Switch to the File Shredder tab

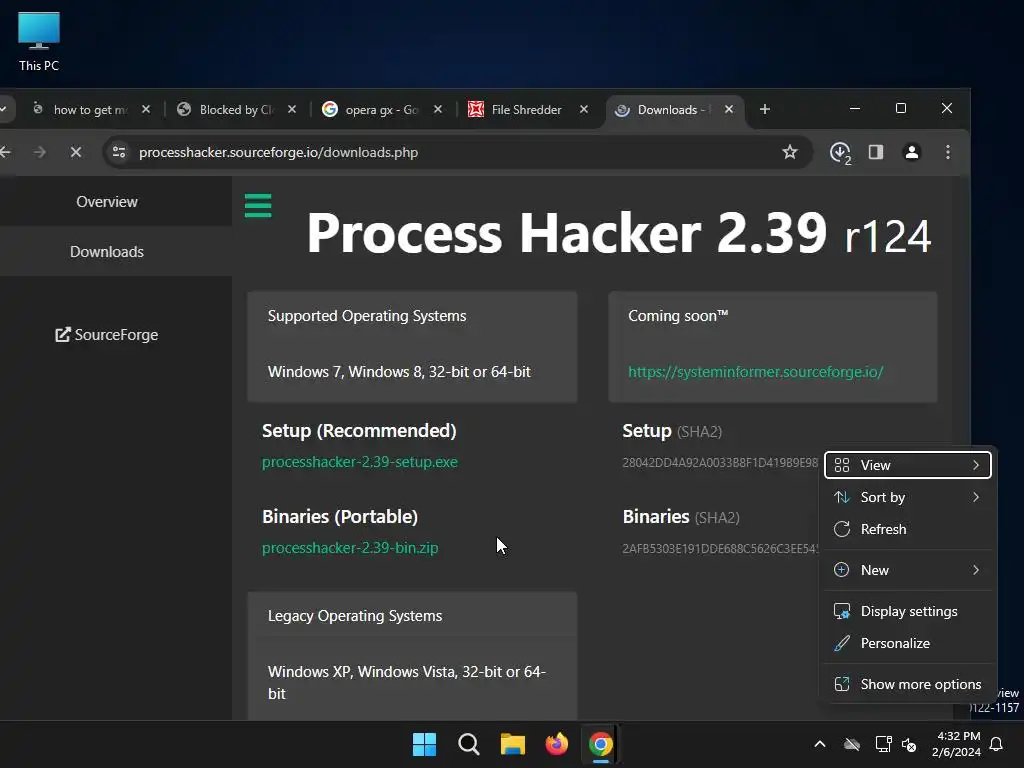point(526,110)
